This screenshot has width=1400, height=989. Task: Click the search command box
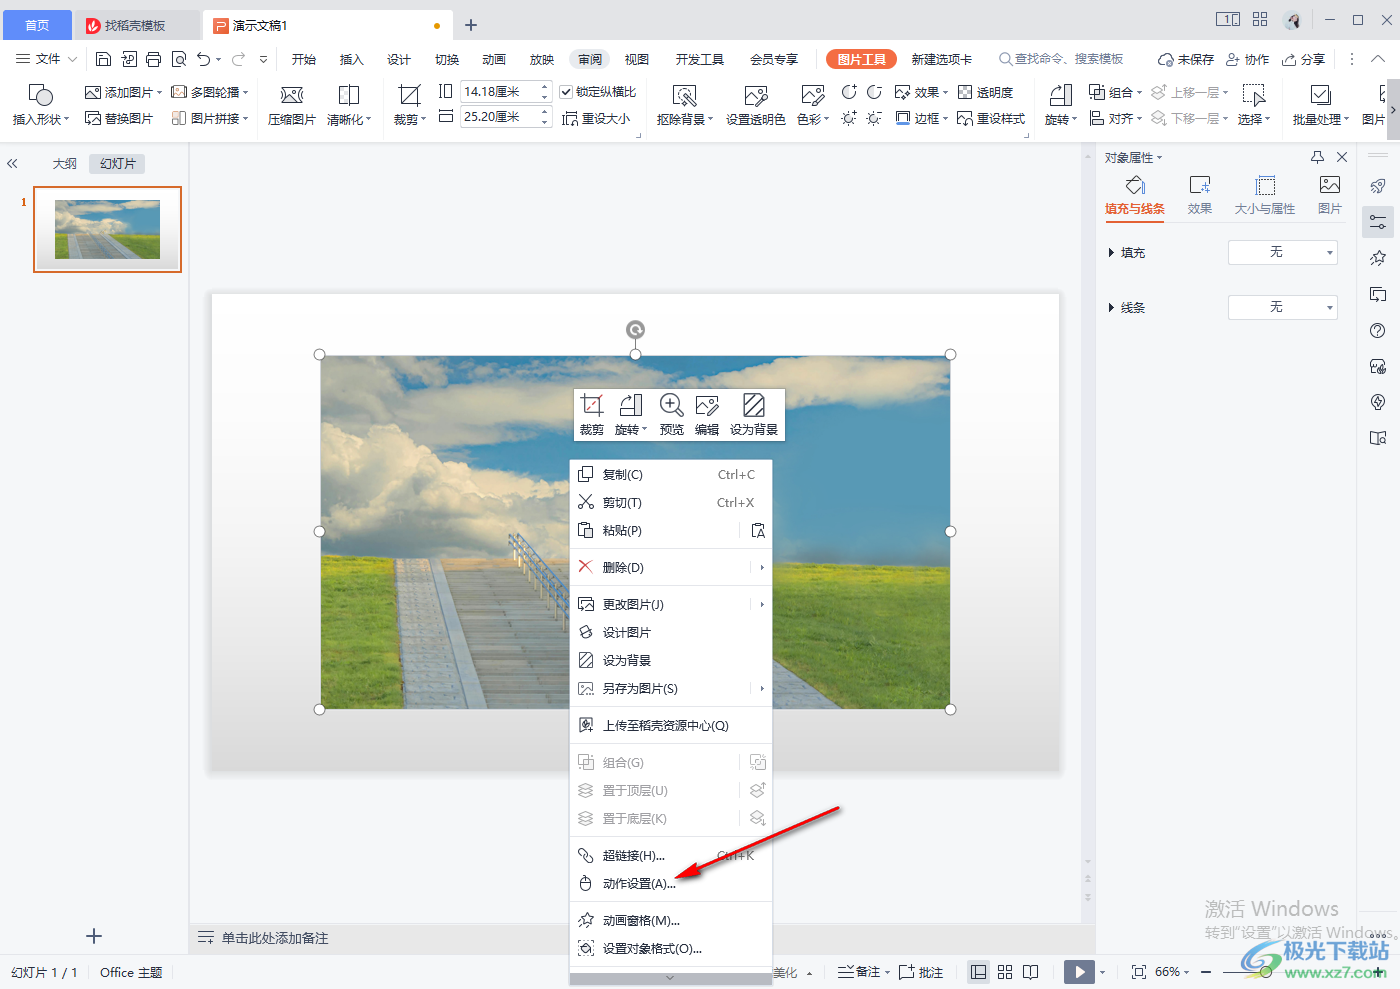click(1061, 59)
